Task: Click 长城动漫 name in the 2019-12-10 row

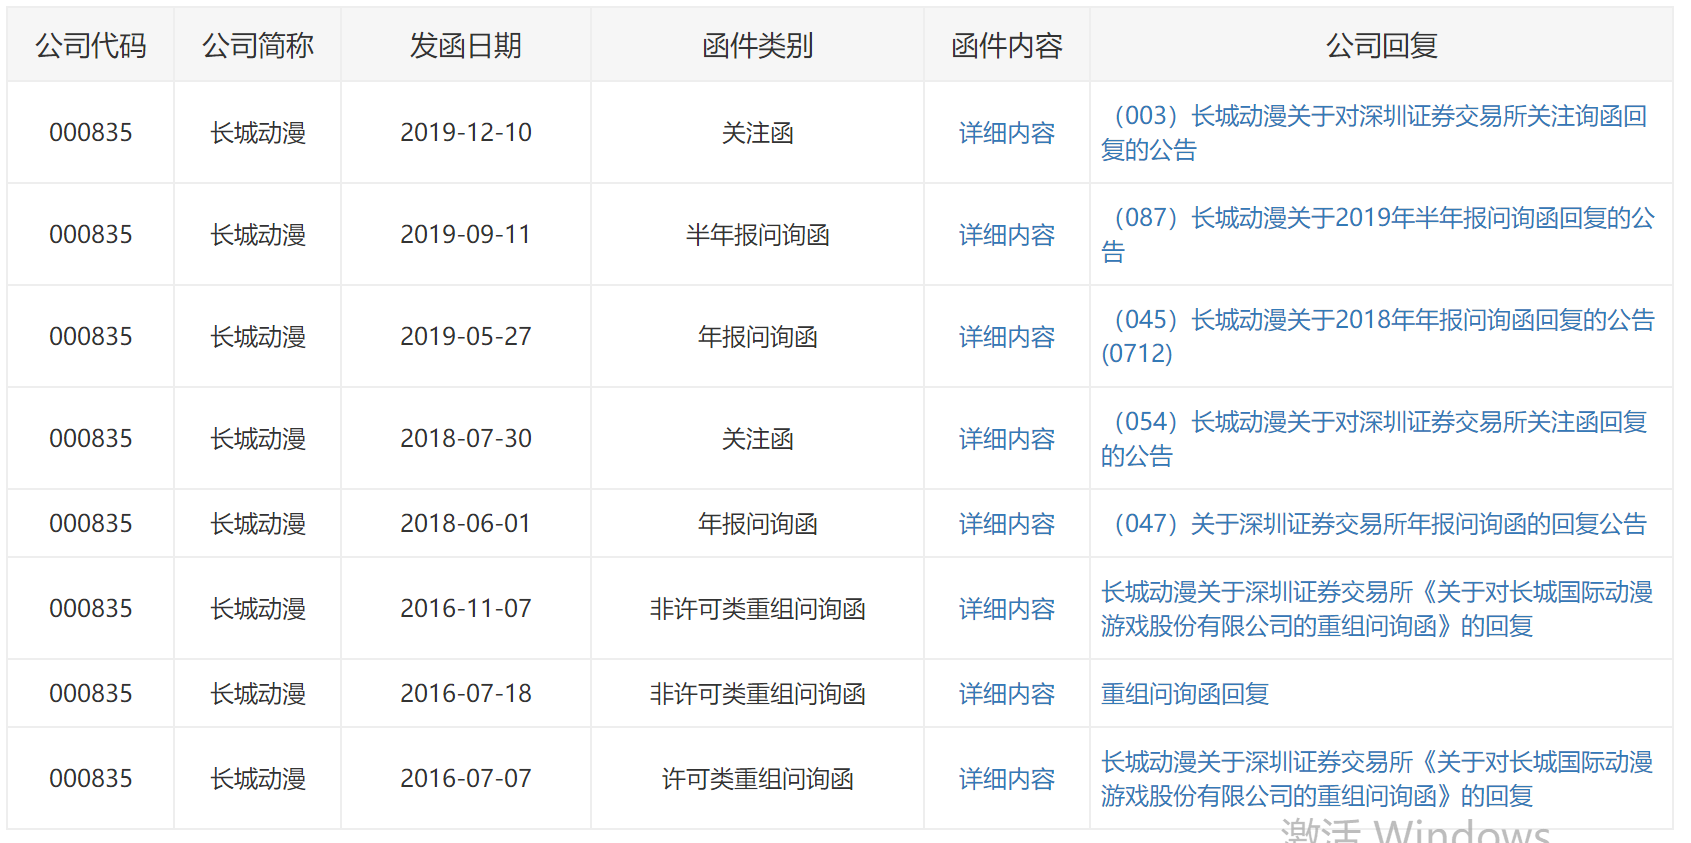Action: pos(258,133)
